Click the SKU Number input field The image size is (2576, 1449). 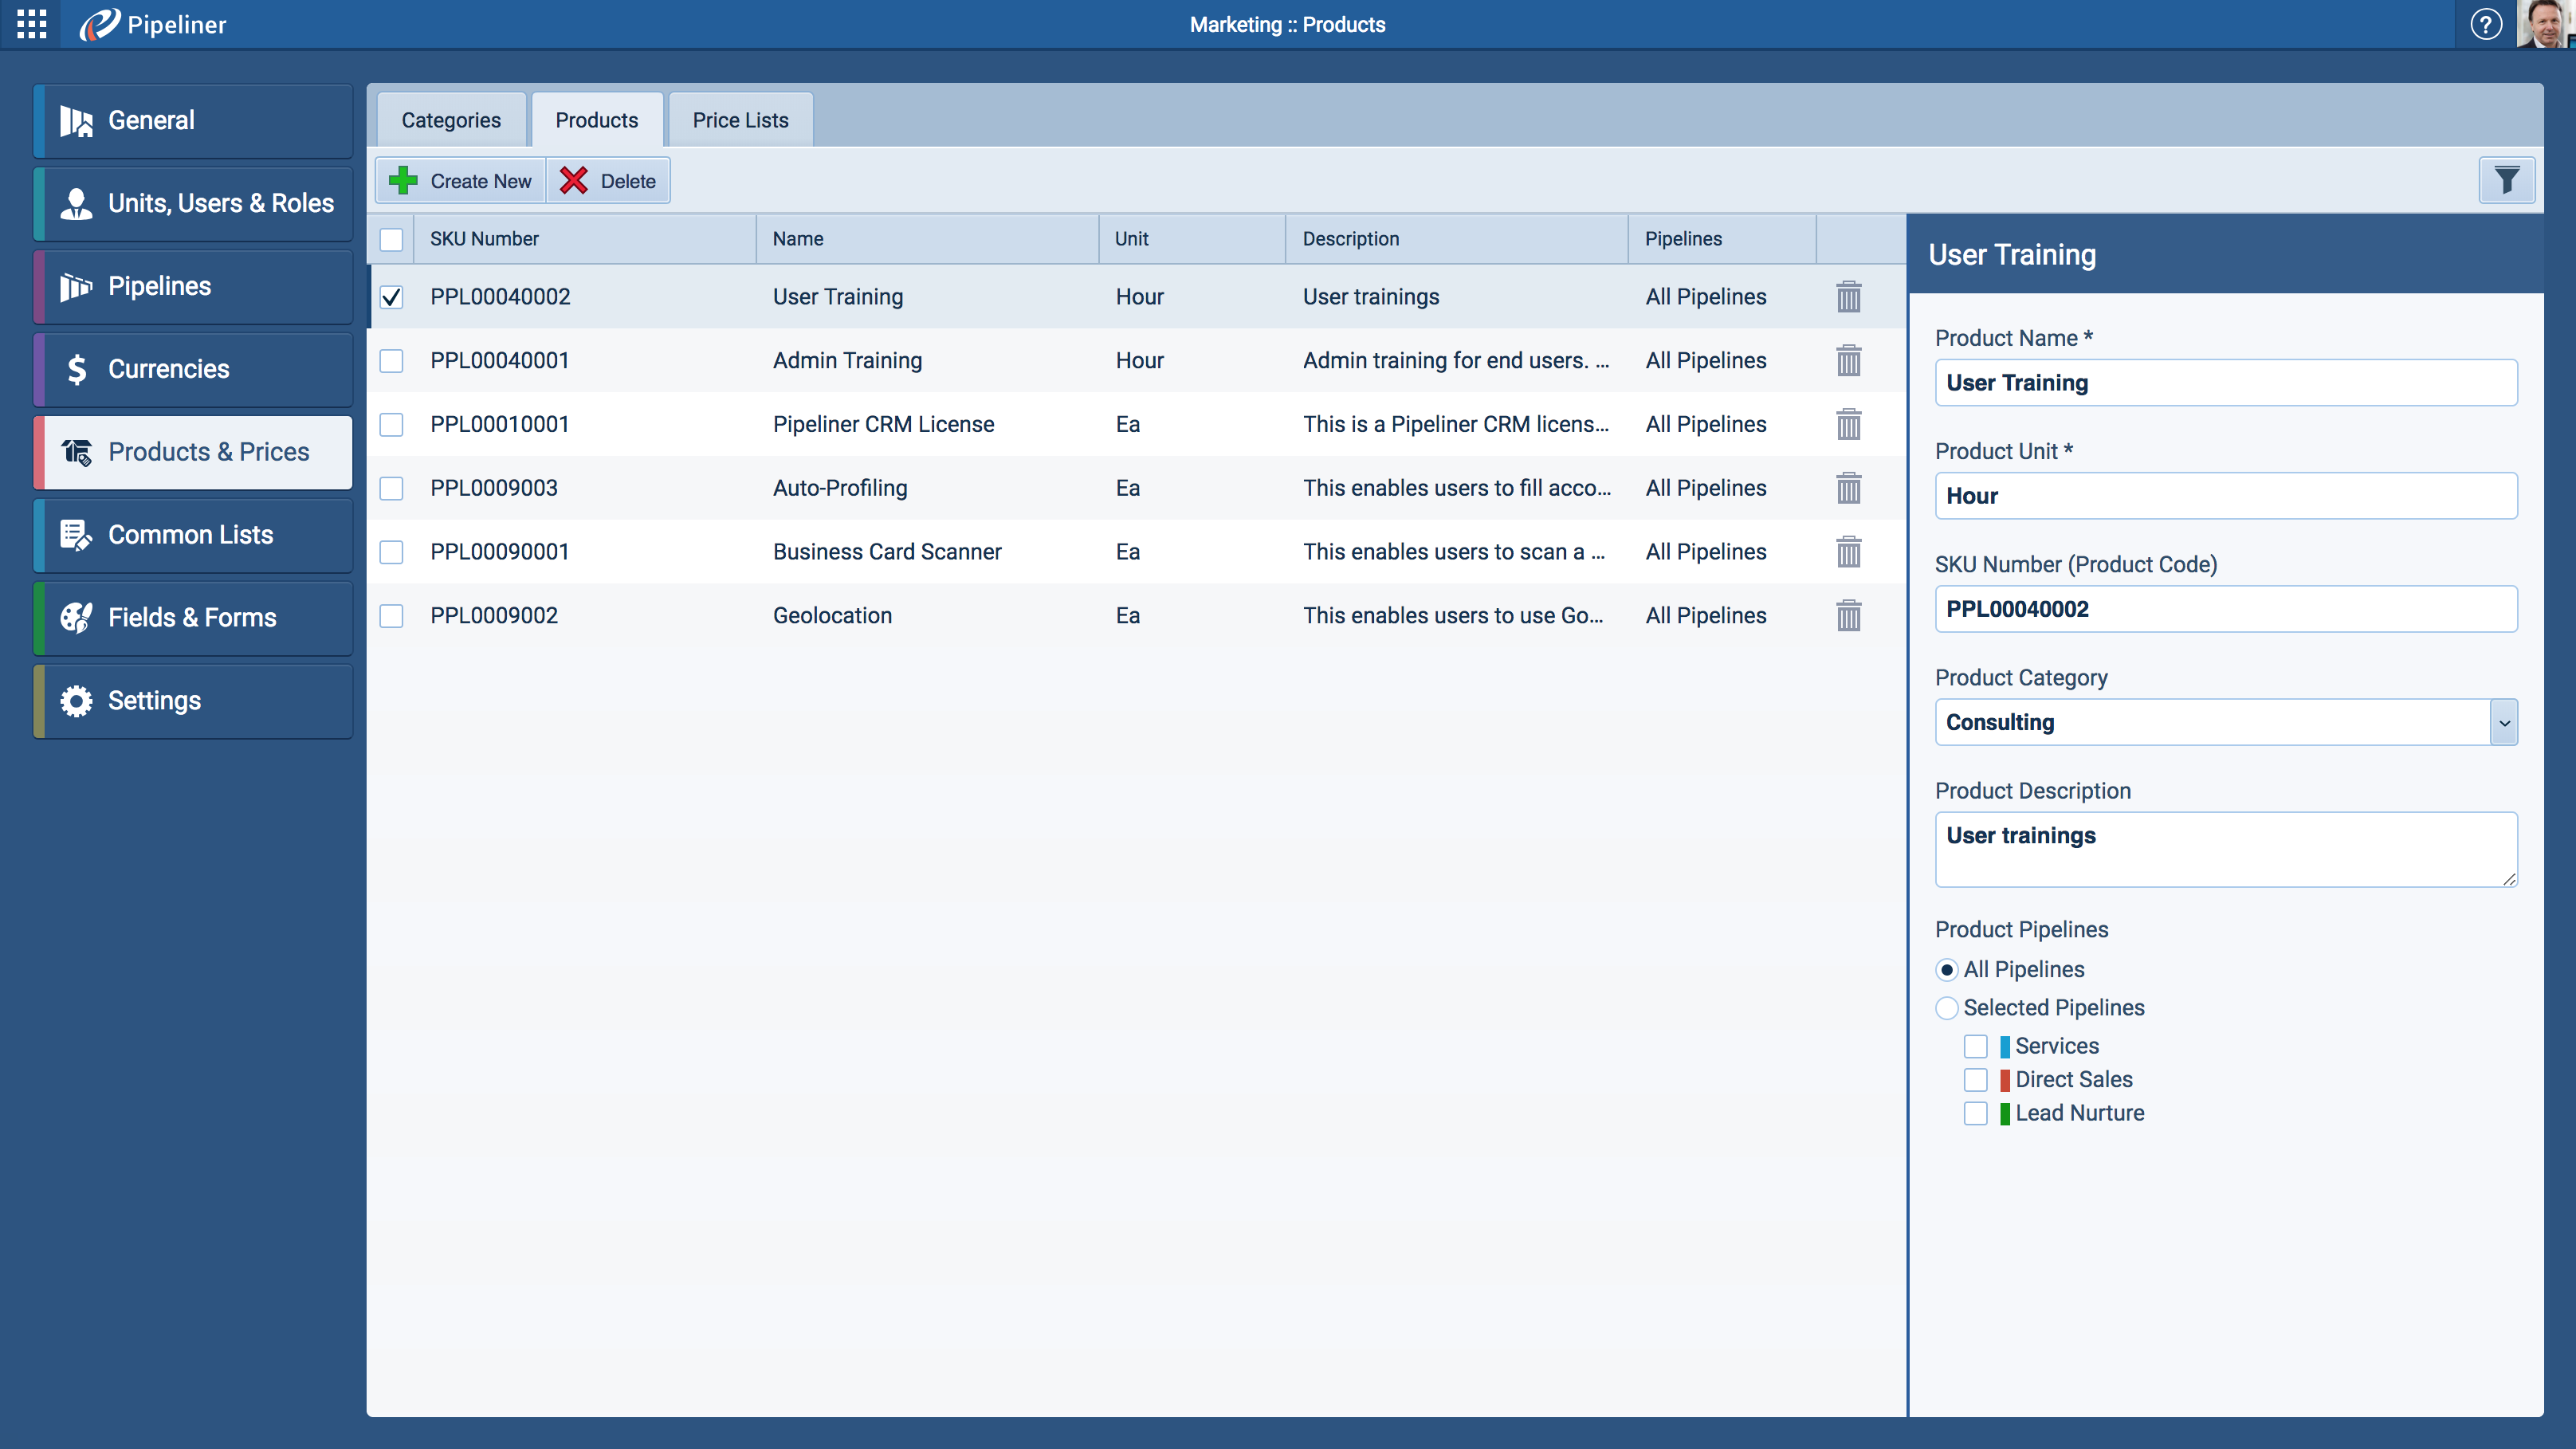click(x=2225, y=610)
